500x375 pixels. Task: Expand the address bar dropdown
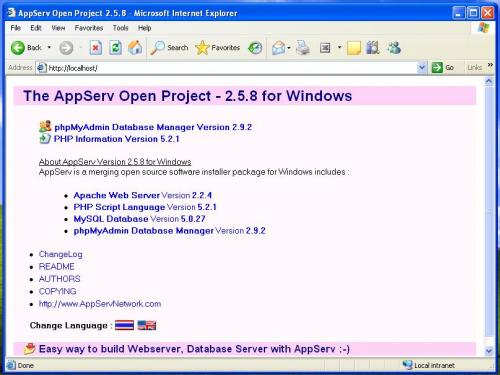coord(422,68)
